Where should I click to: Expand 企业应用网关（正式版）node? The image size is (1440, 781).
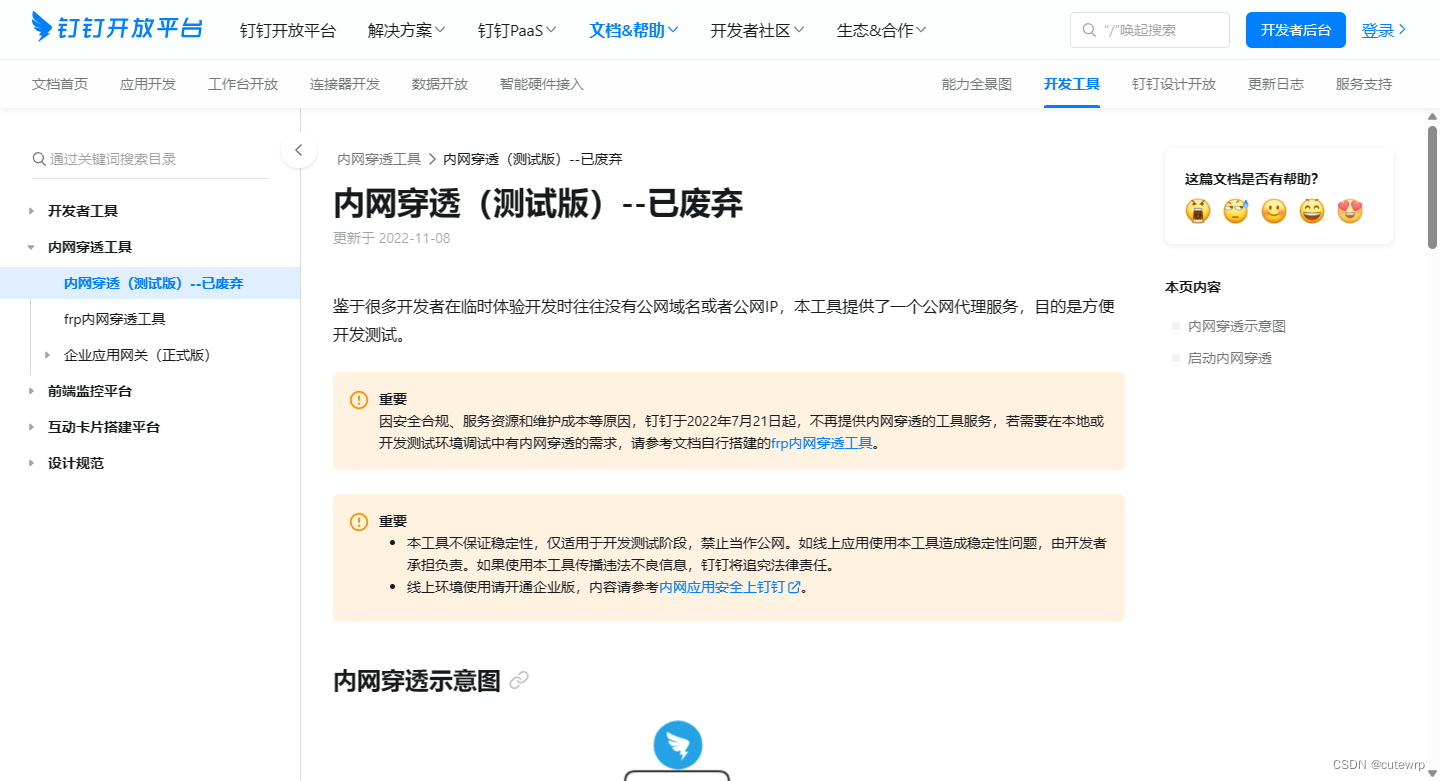(48, 355)
